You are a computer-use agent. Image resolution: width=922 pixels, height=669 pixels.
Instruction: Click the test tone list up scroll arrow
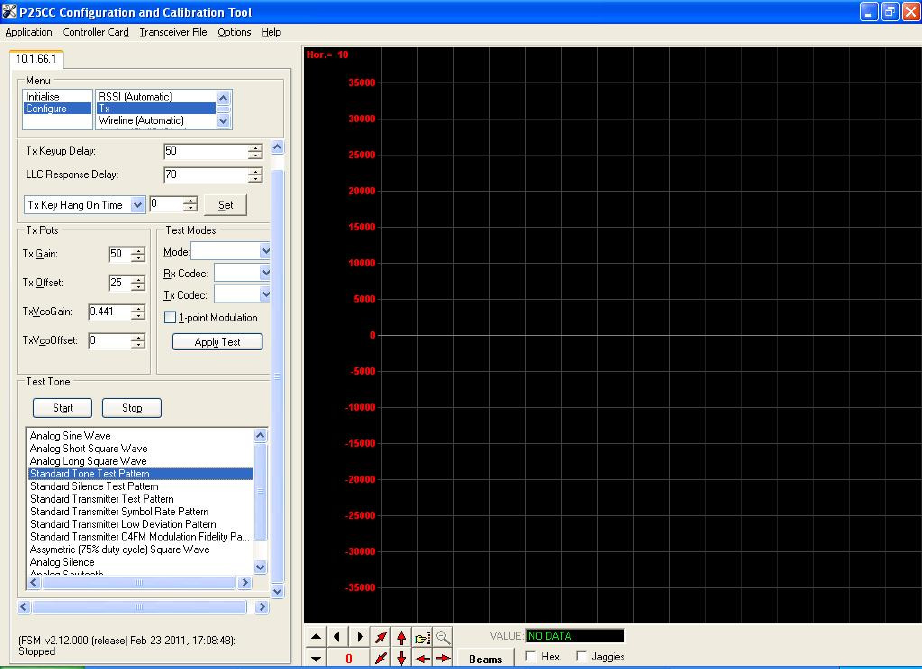[260, 436]
